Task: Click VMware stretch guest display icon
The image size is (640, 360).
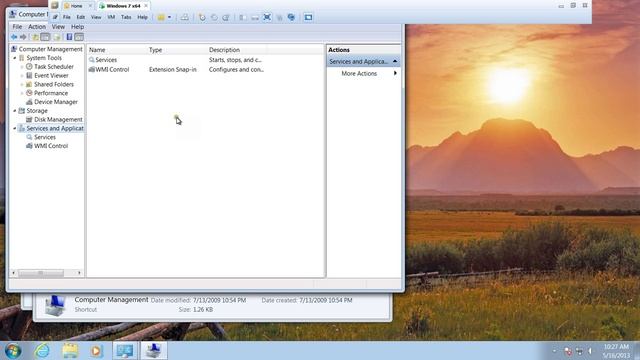Action: 308,17
